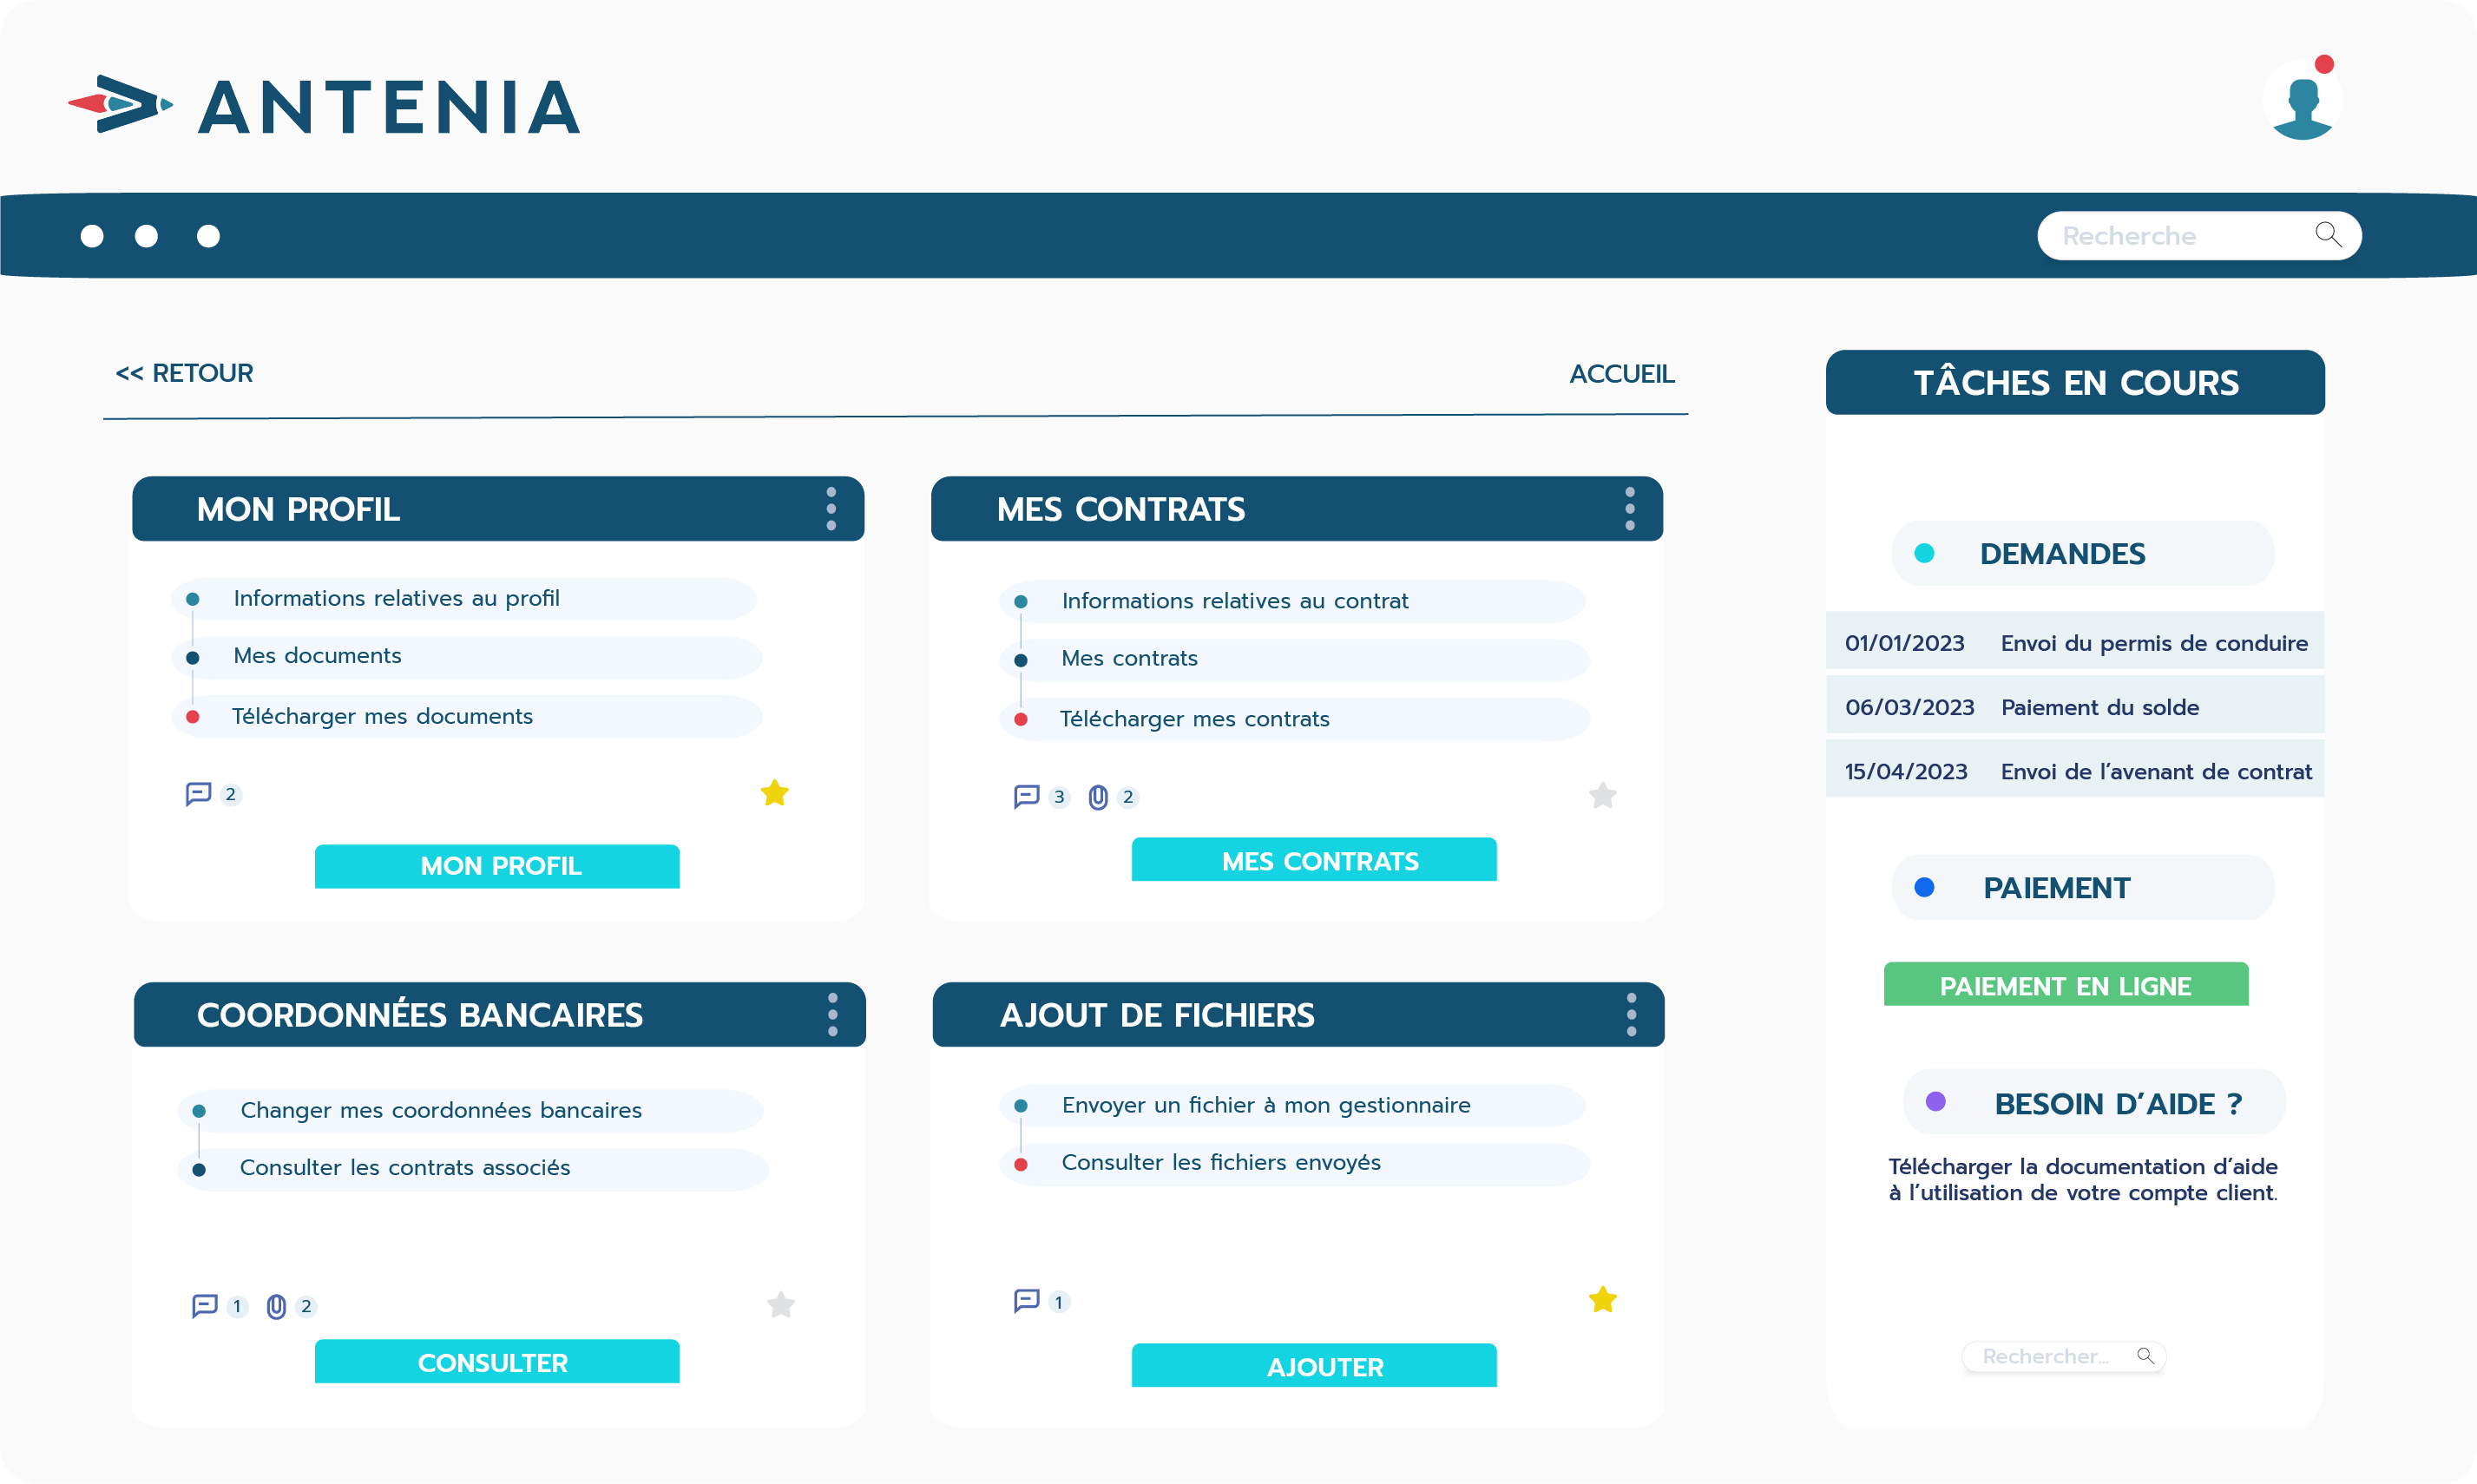Open Ajout de Fichiers three-dot menu
This screenshot has height=1484, width=2477.
pyautogui.click(x=1631, y=1014)
